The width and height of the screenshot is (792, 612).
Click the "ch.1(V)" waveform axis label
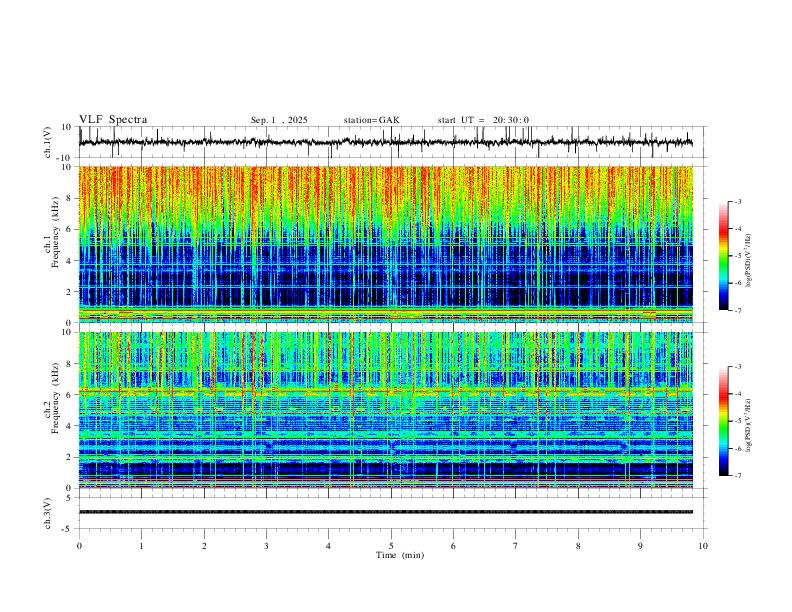tap(48, 142)
